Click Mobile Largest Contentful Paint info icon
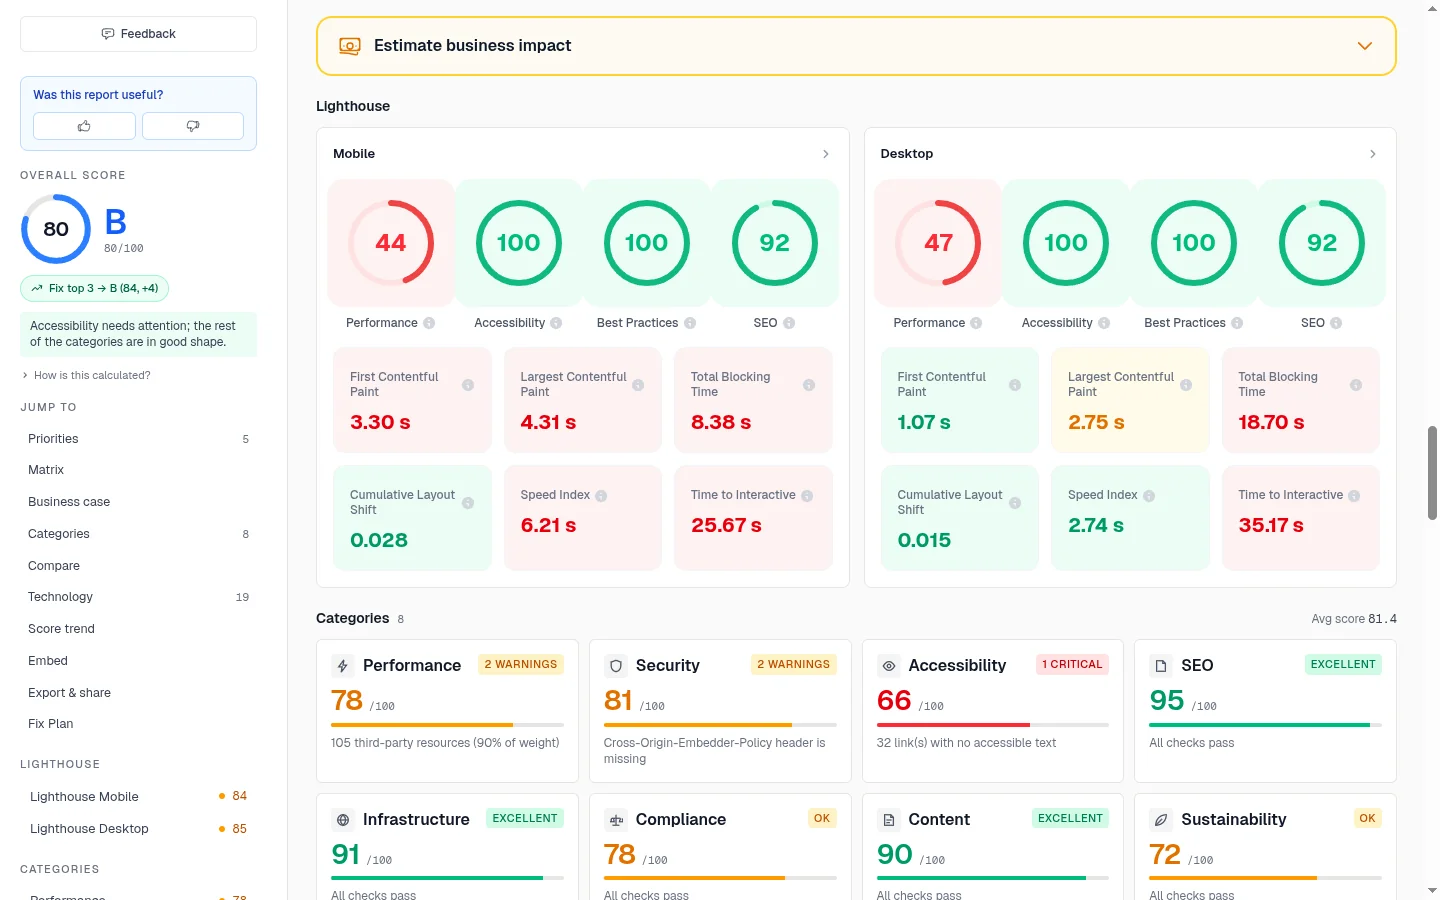The width and height of the screenshot is (1440, 900). pyautogui.click(x=638, y=385)
